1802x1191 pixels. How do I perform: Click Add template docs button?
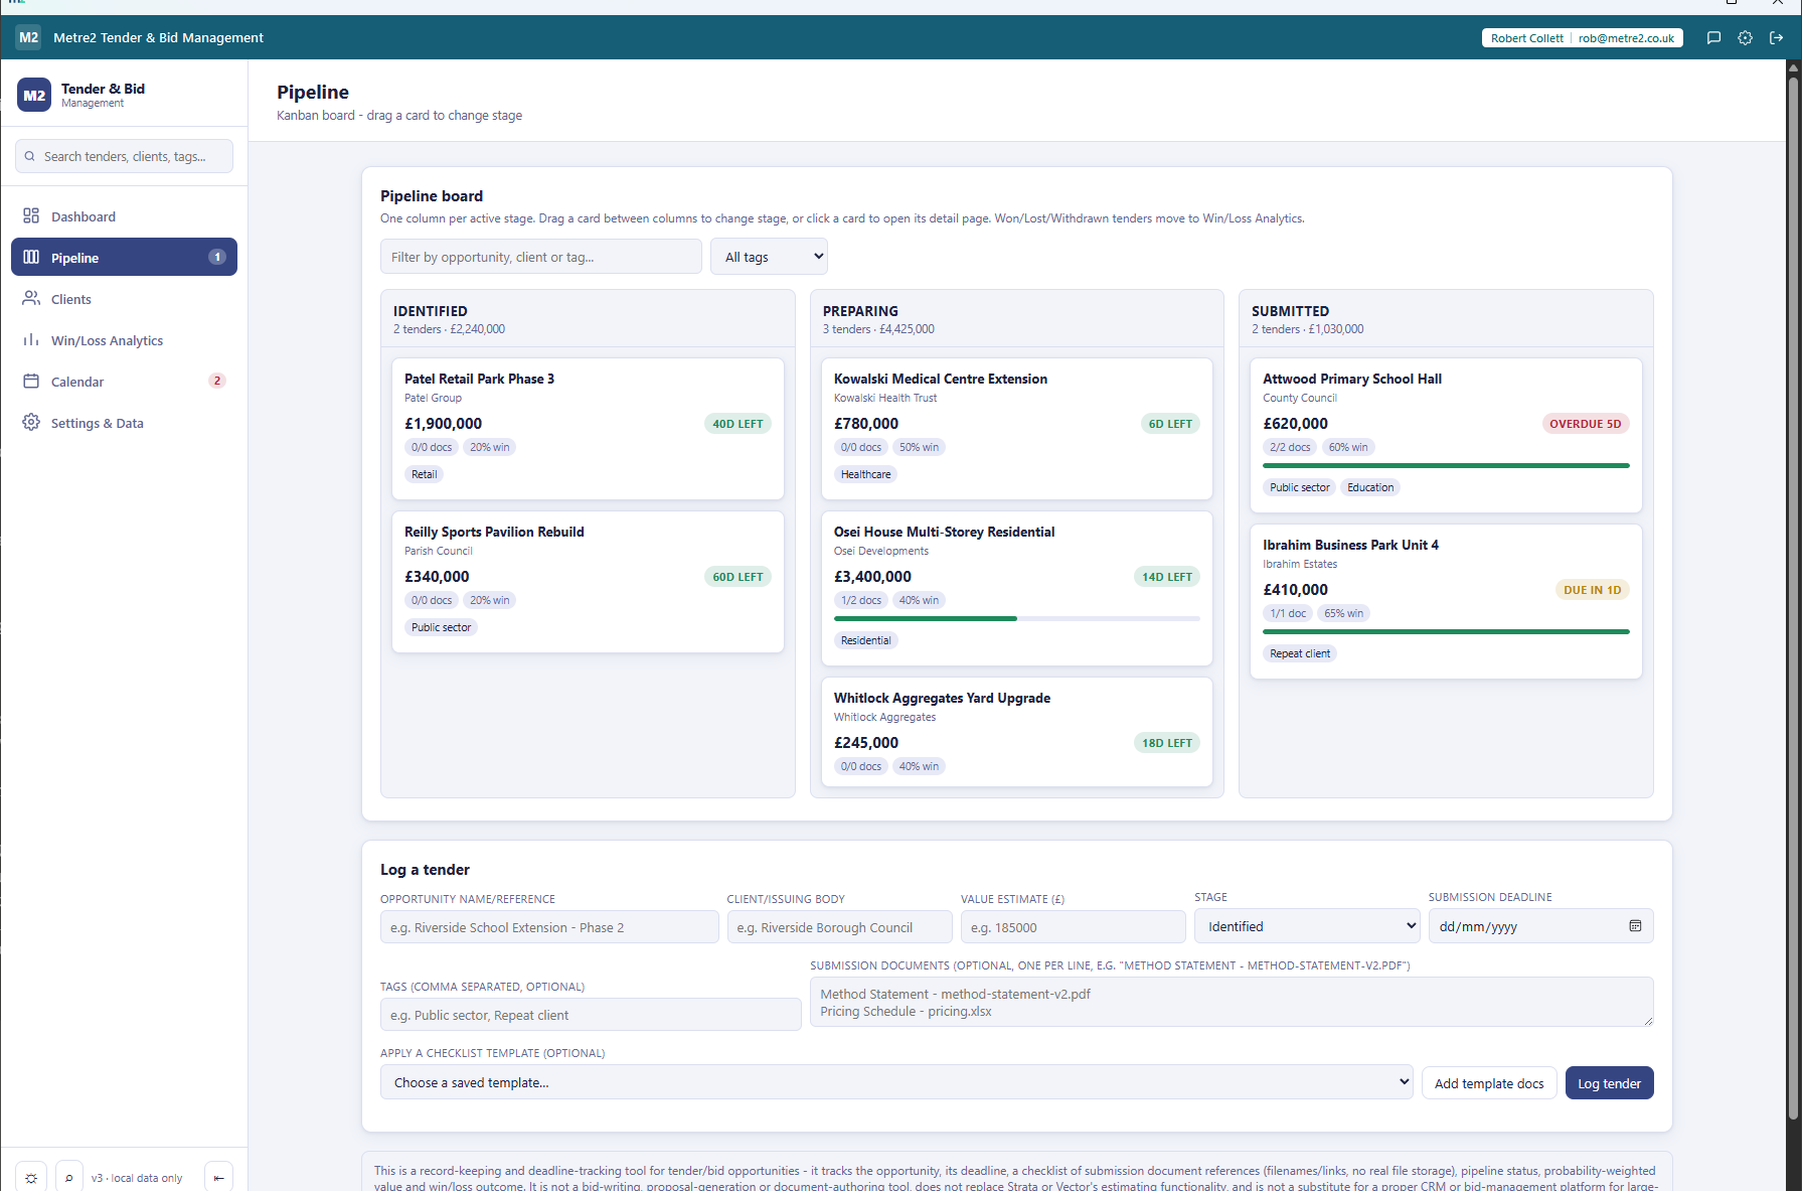tap(1489, 1083)
